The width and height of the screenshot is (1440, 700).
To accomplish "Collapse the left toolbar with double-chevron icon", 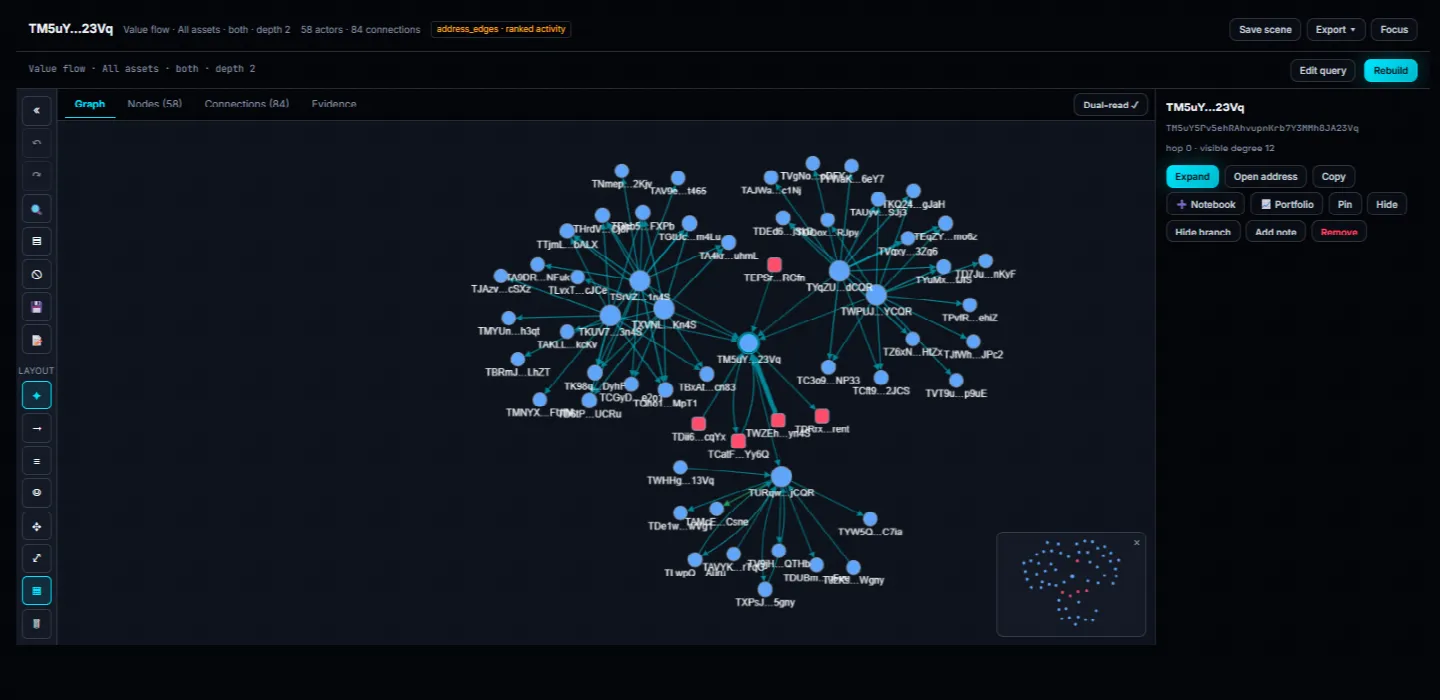I will (x=37, y=110).
